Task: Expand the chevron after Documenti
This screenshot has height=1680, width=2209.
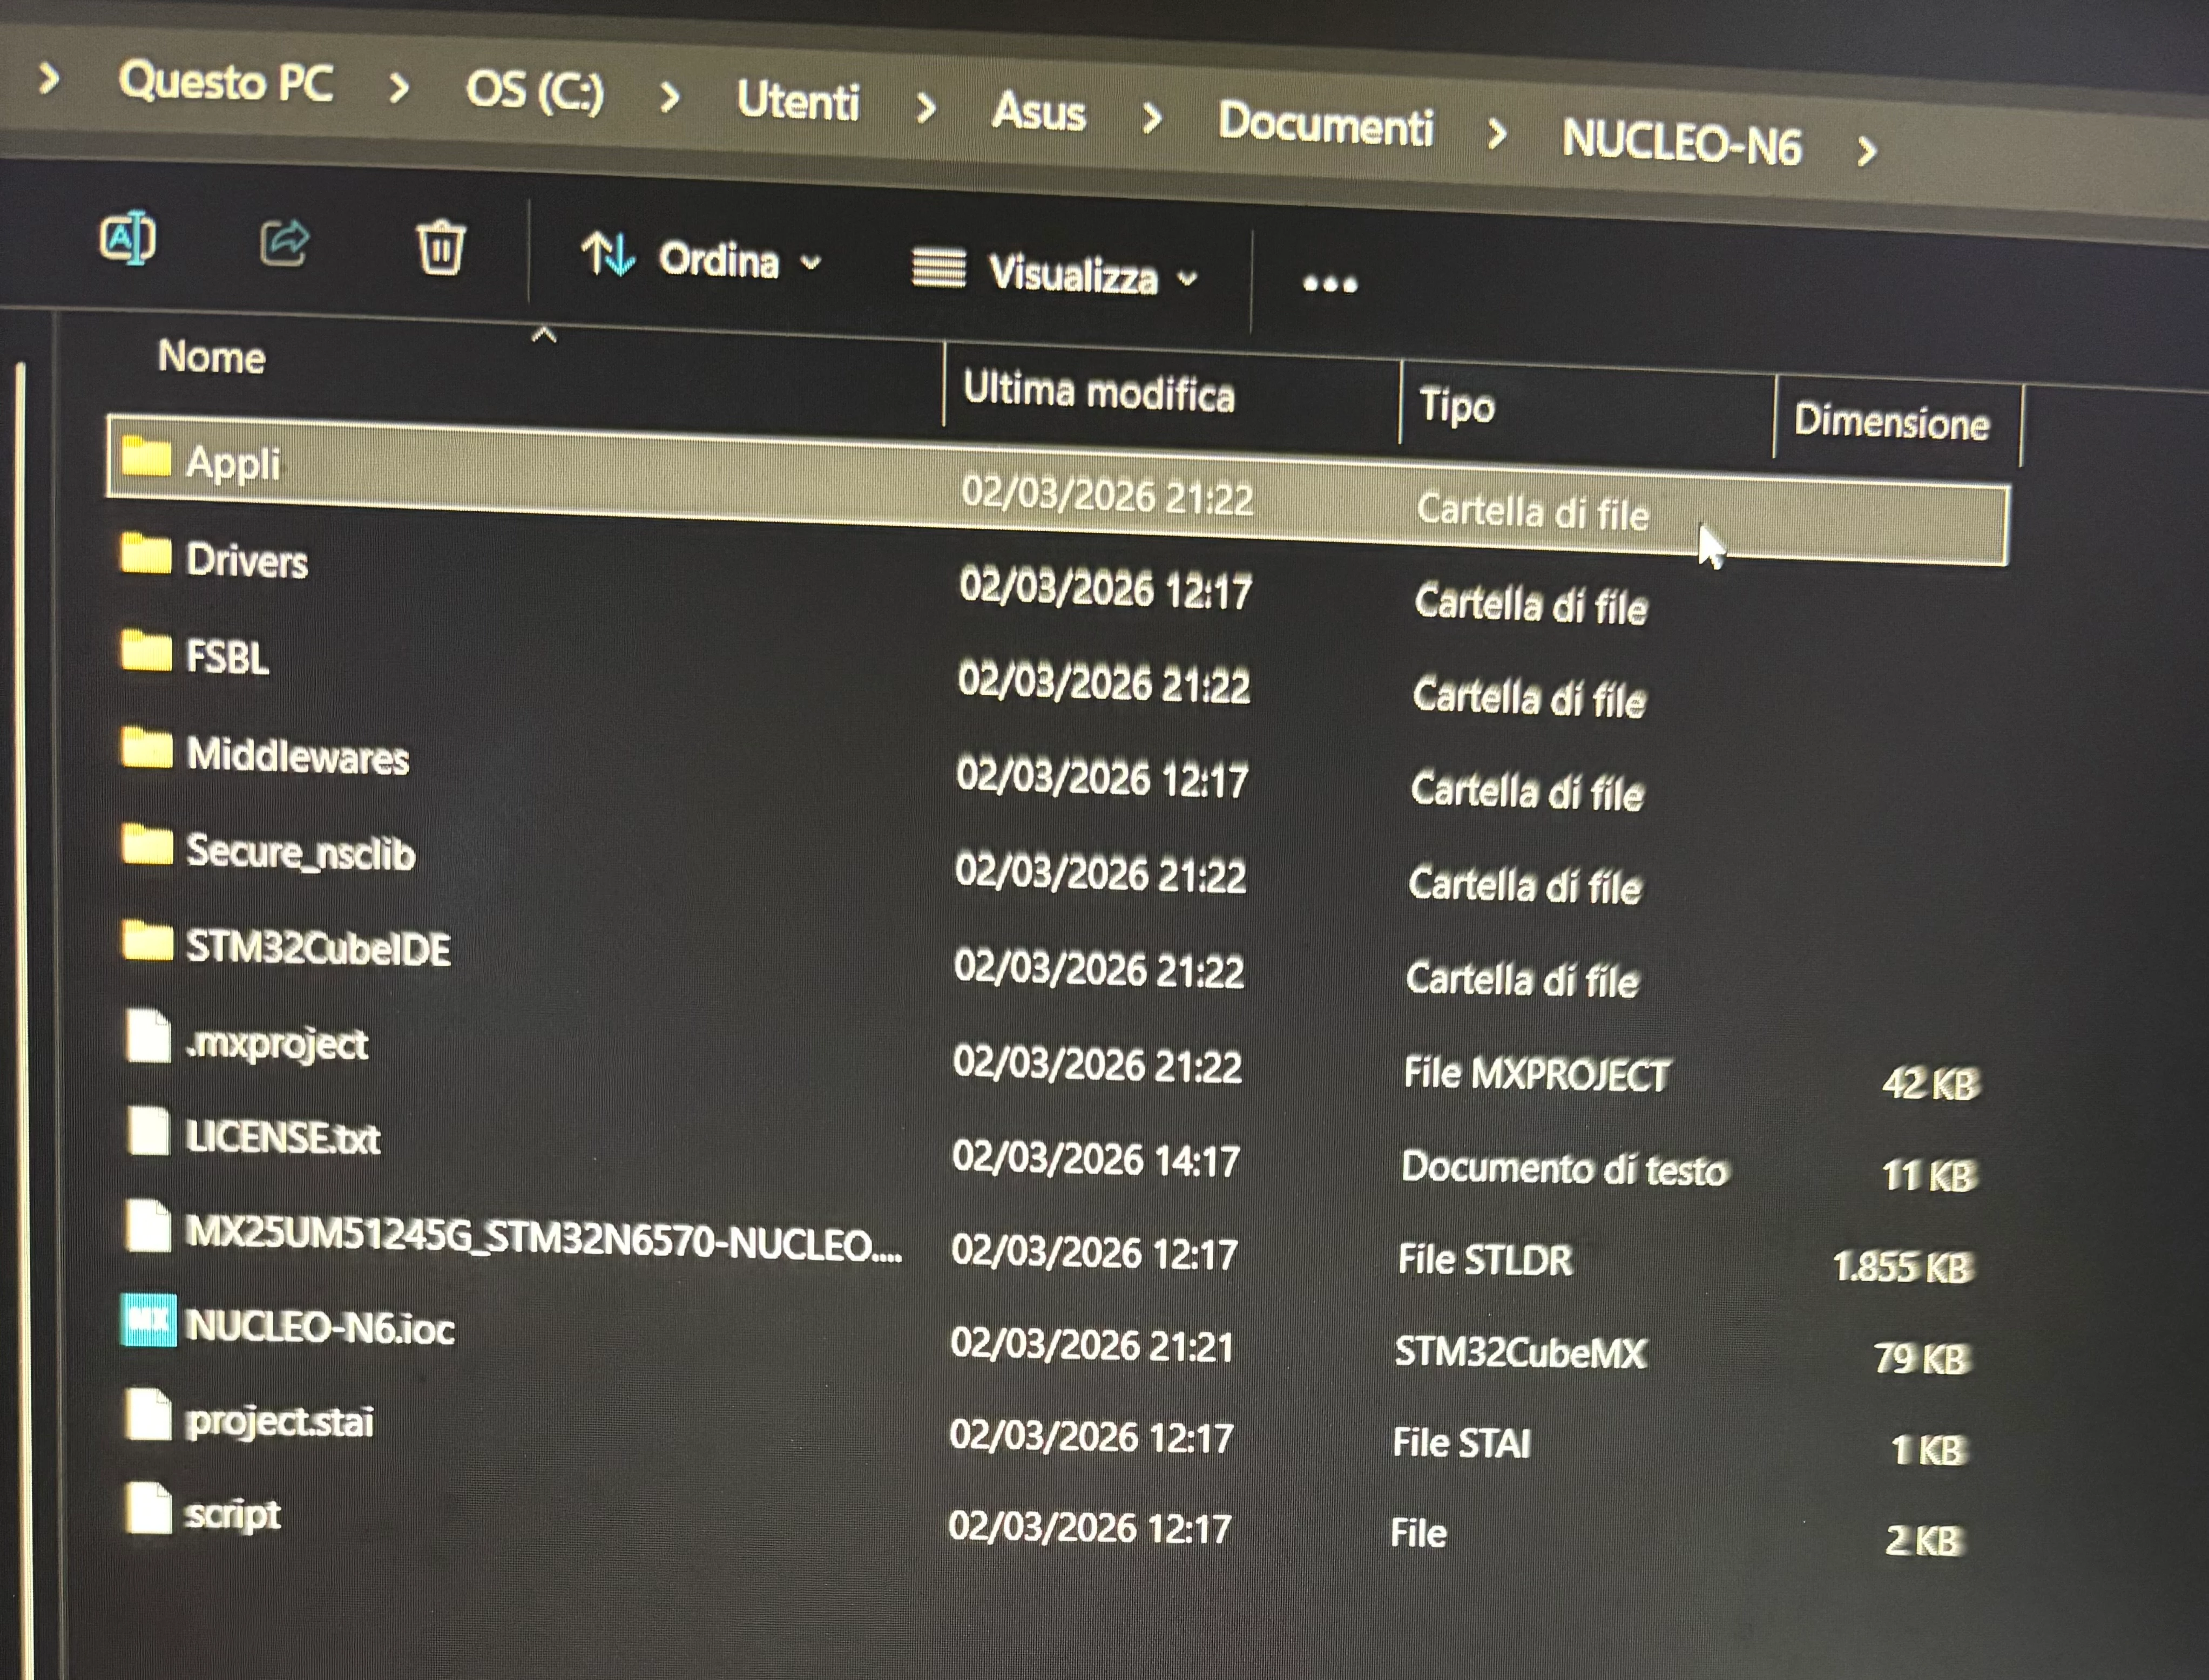Action: [x=1497, y=133]
